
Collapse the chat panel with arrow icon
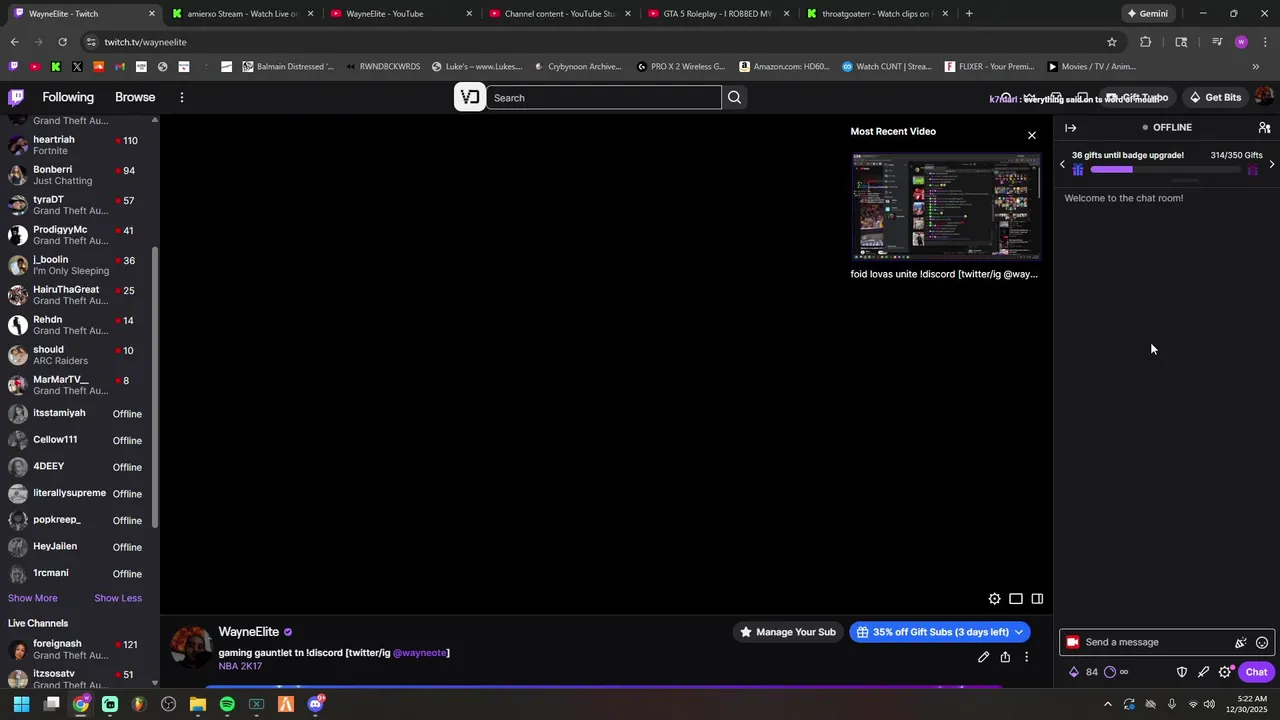pos(1070,128)
